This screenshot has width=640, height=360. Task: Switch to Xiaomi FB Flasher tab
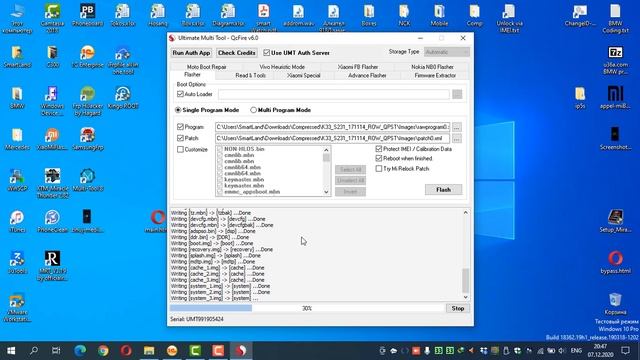(x=358, y=67)
